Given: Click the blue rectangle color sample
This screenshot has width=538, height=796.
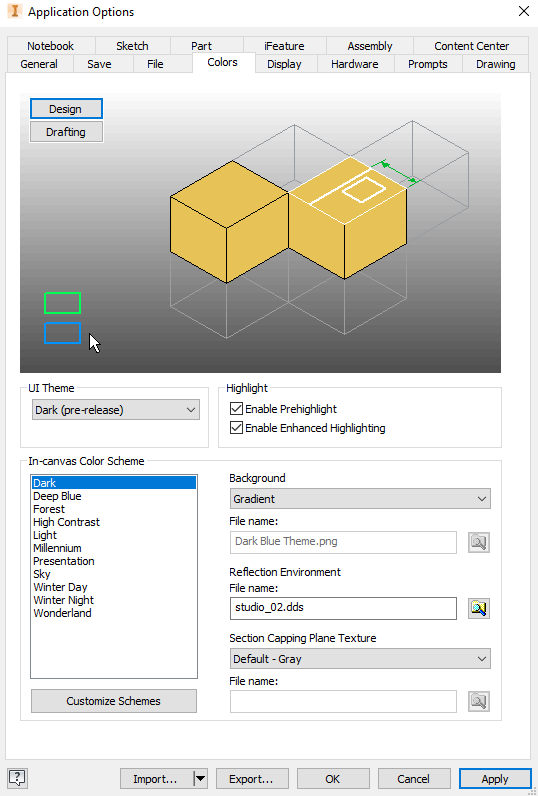Looking at the screenshot, I should pos(62,333).
